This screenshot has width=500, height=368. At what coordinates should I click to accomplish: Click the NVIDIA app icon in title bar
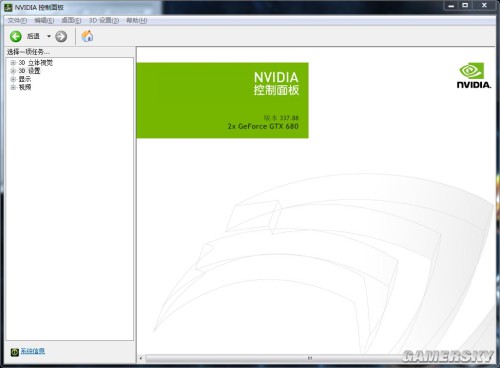(x=8, y=7)
